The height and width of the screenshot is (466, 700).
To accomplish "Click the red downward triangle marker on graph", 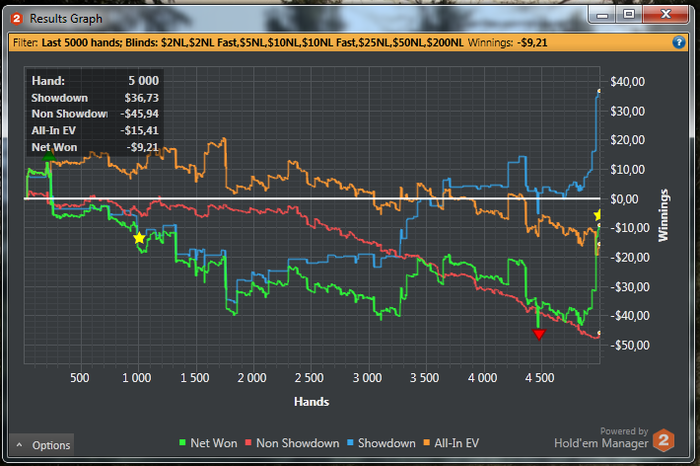I will click(539, 334).
